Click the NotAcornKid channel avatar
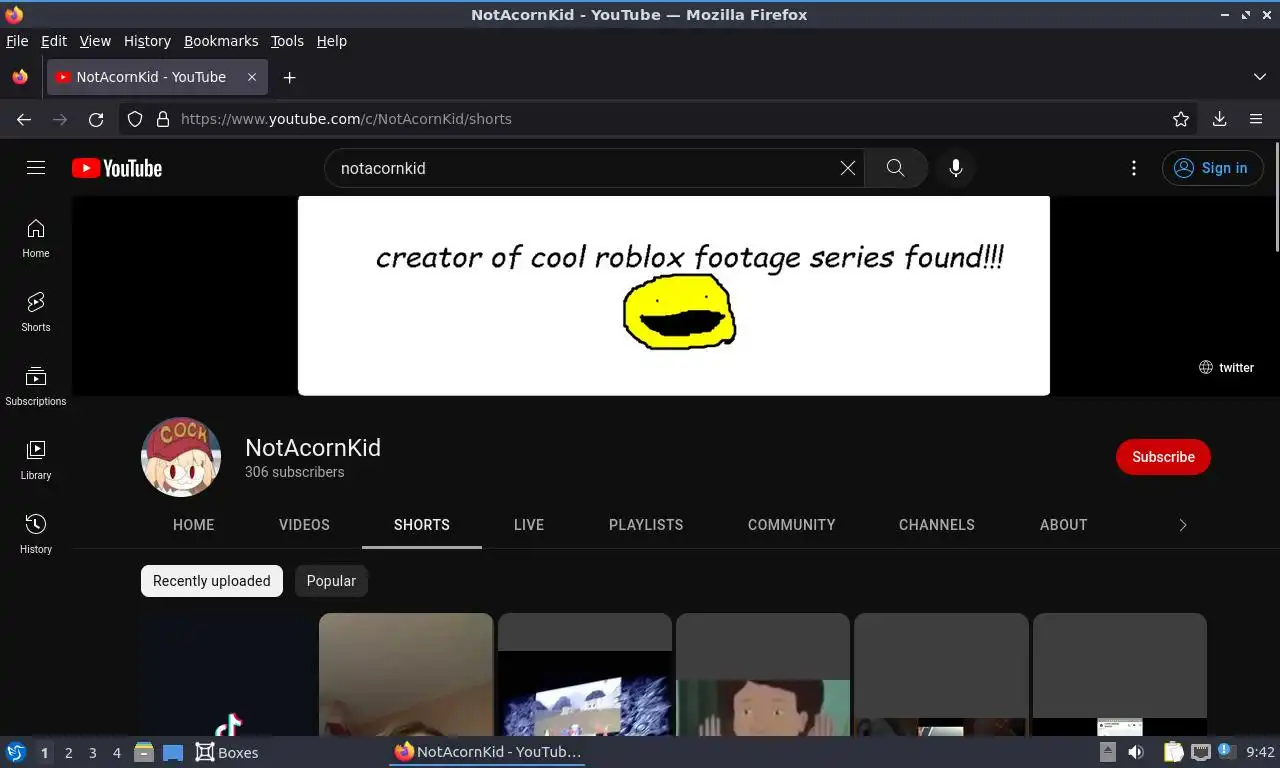 click(181, 457)
